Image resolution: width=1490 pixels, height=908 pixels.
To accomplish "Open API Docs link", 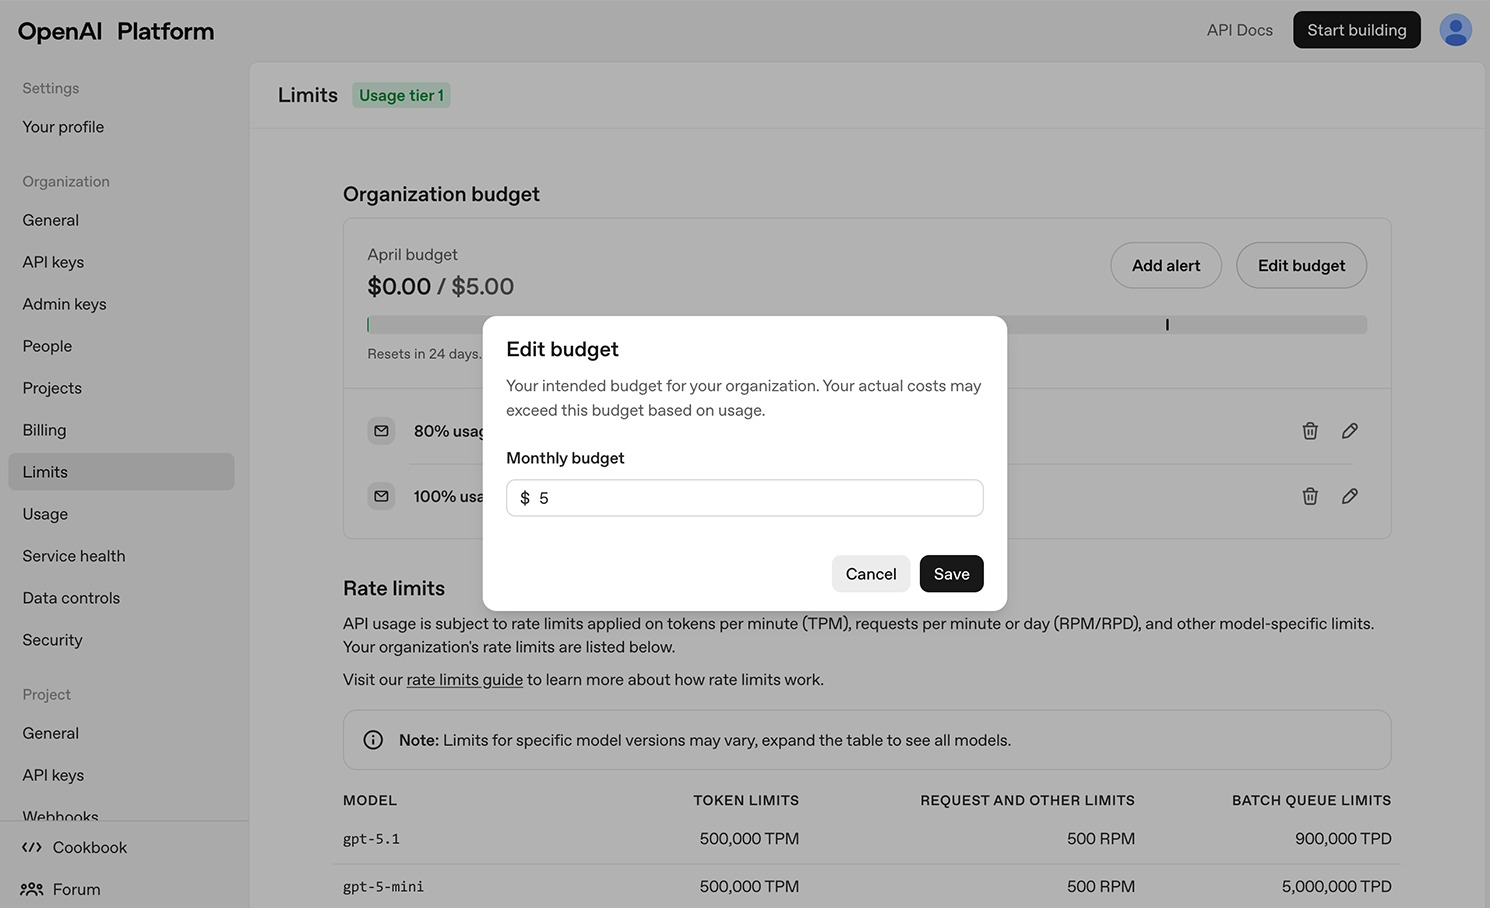I will 1239,30.
